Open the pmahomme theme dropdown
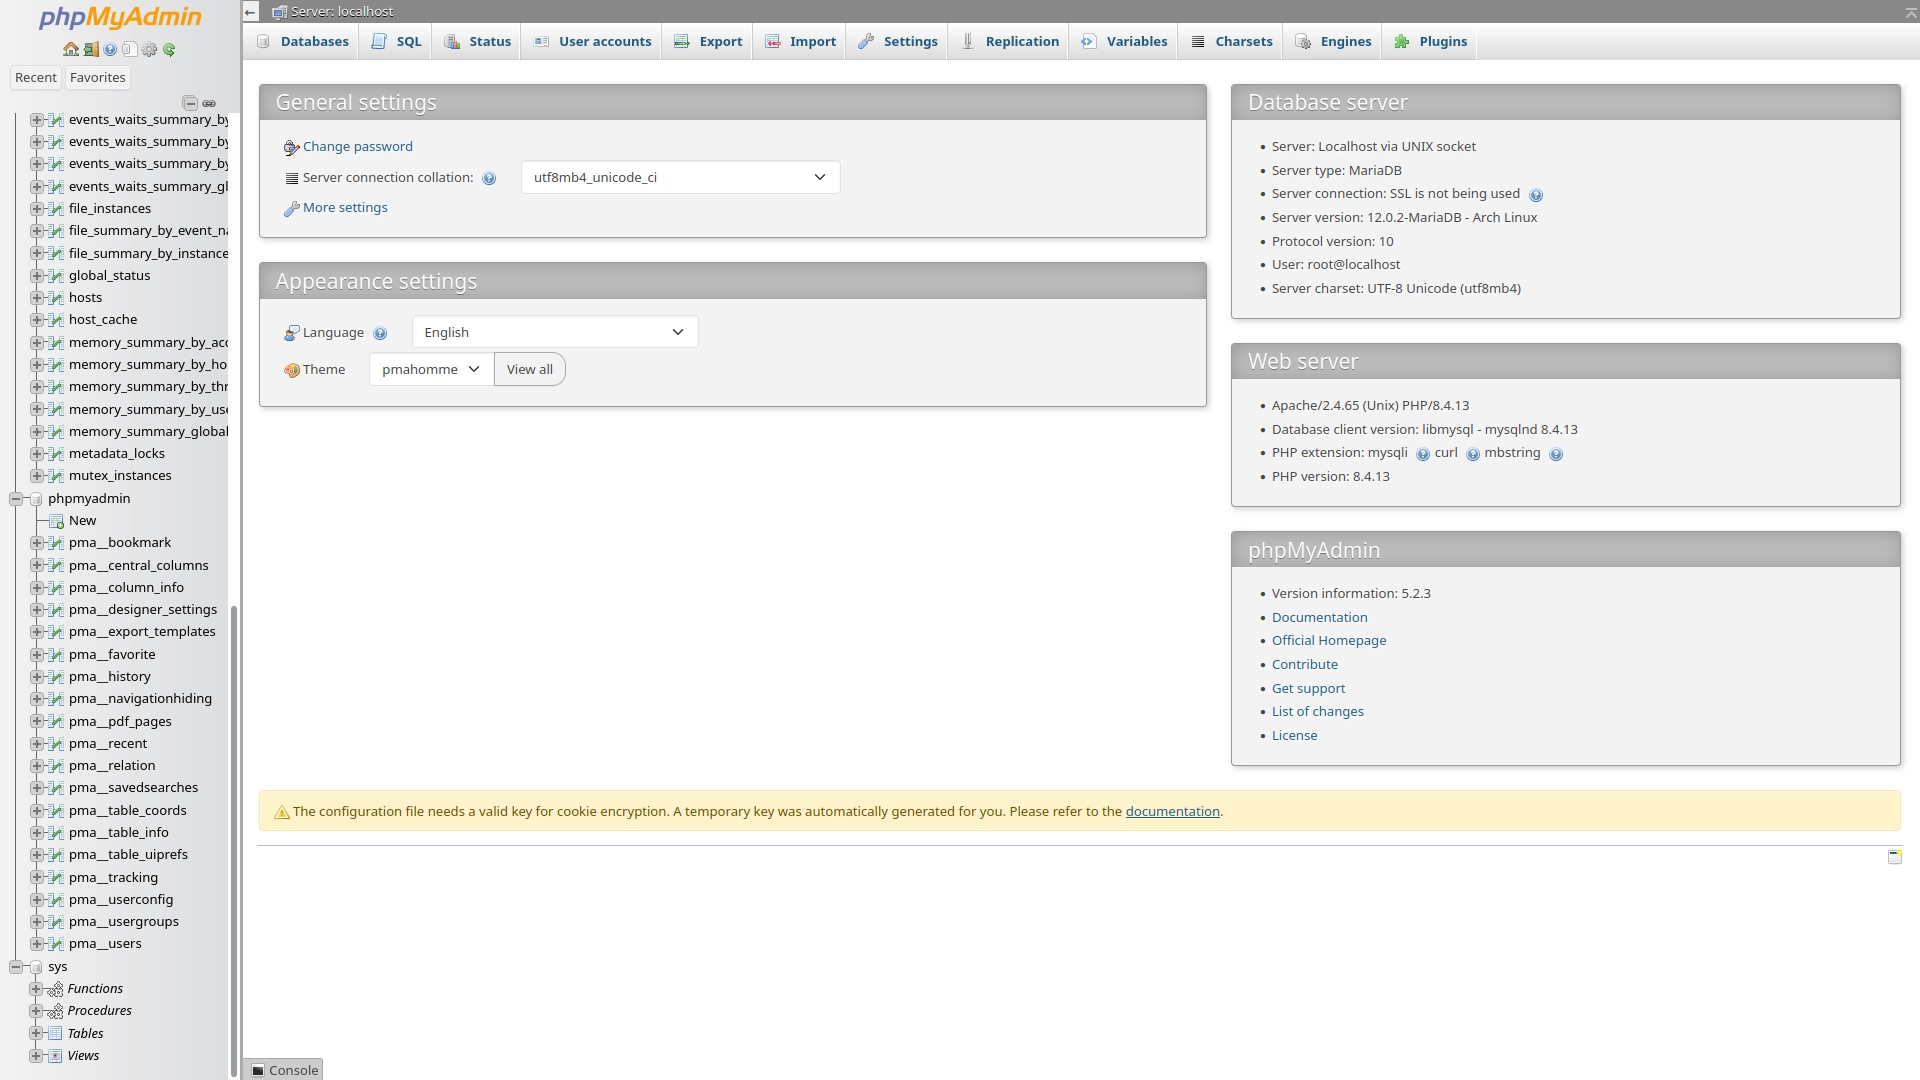This screenshot has height=1080, width=1920. [429, 369]
